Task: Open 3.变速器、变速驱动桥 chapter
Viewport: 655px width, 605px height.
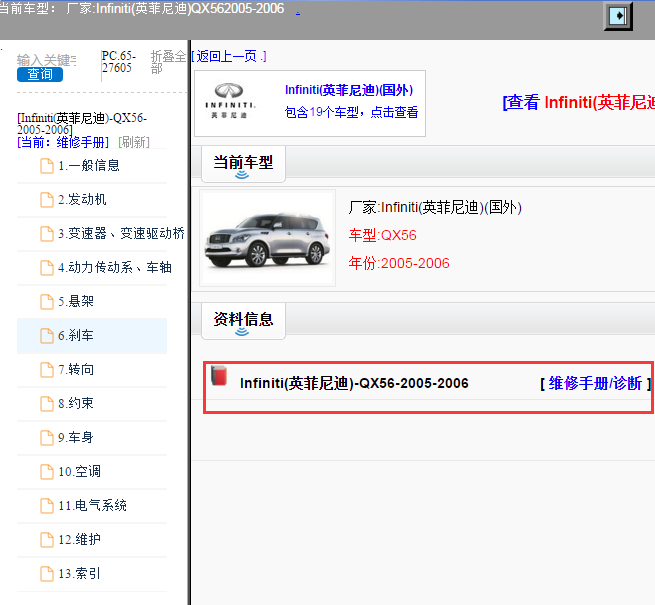Action: (x=121, y=234)
